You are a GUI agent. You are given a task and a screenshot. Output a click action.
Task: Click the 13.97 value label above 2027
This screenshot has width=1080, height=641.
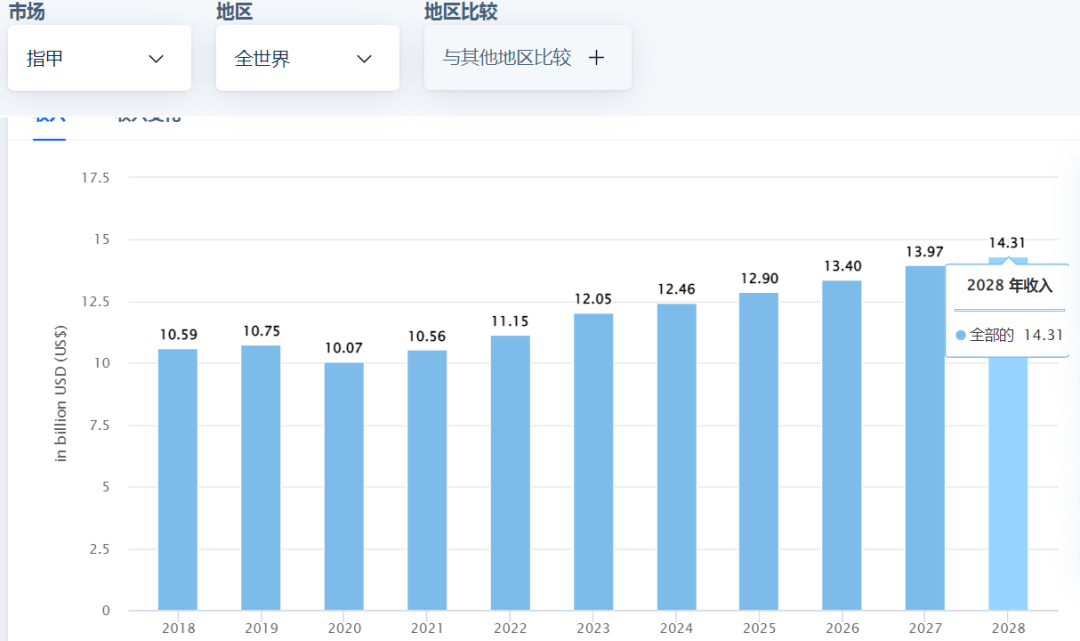coord(925,253)
